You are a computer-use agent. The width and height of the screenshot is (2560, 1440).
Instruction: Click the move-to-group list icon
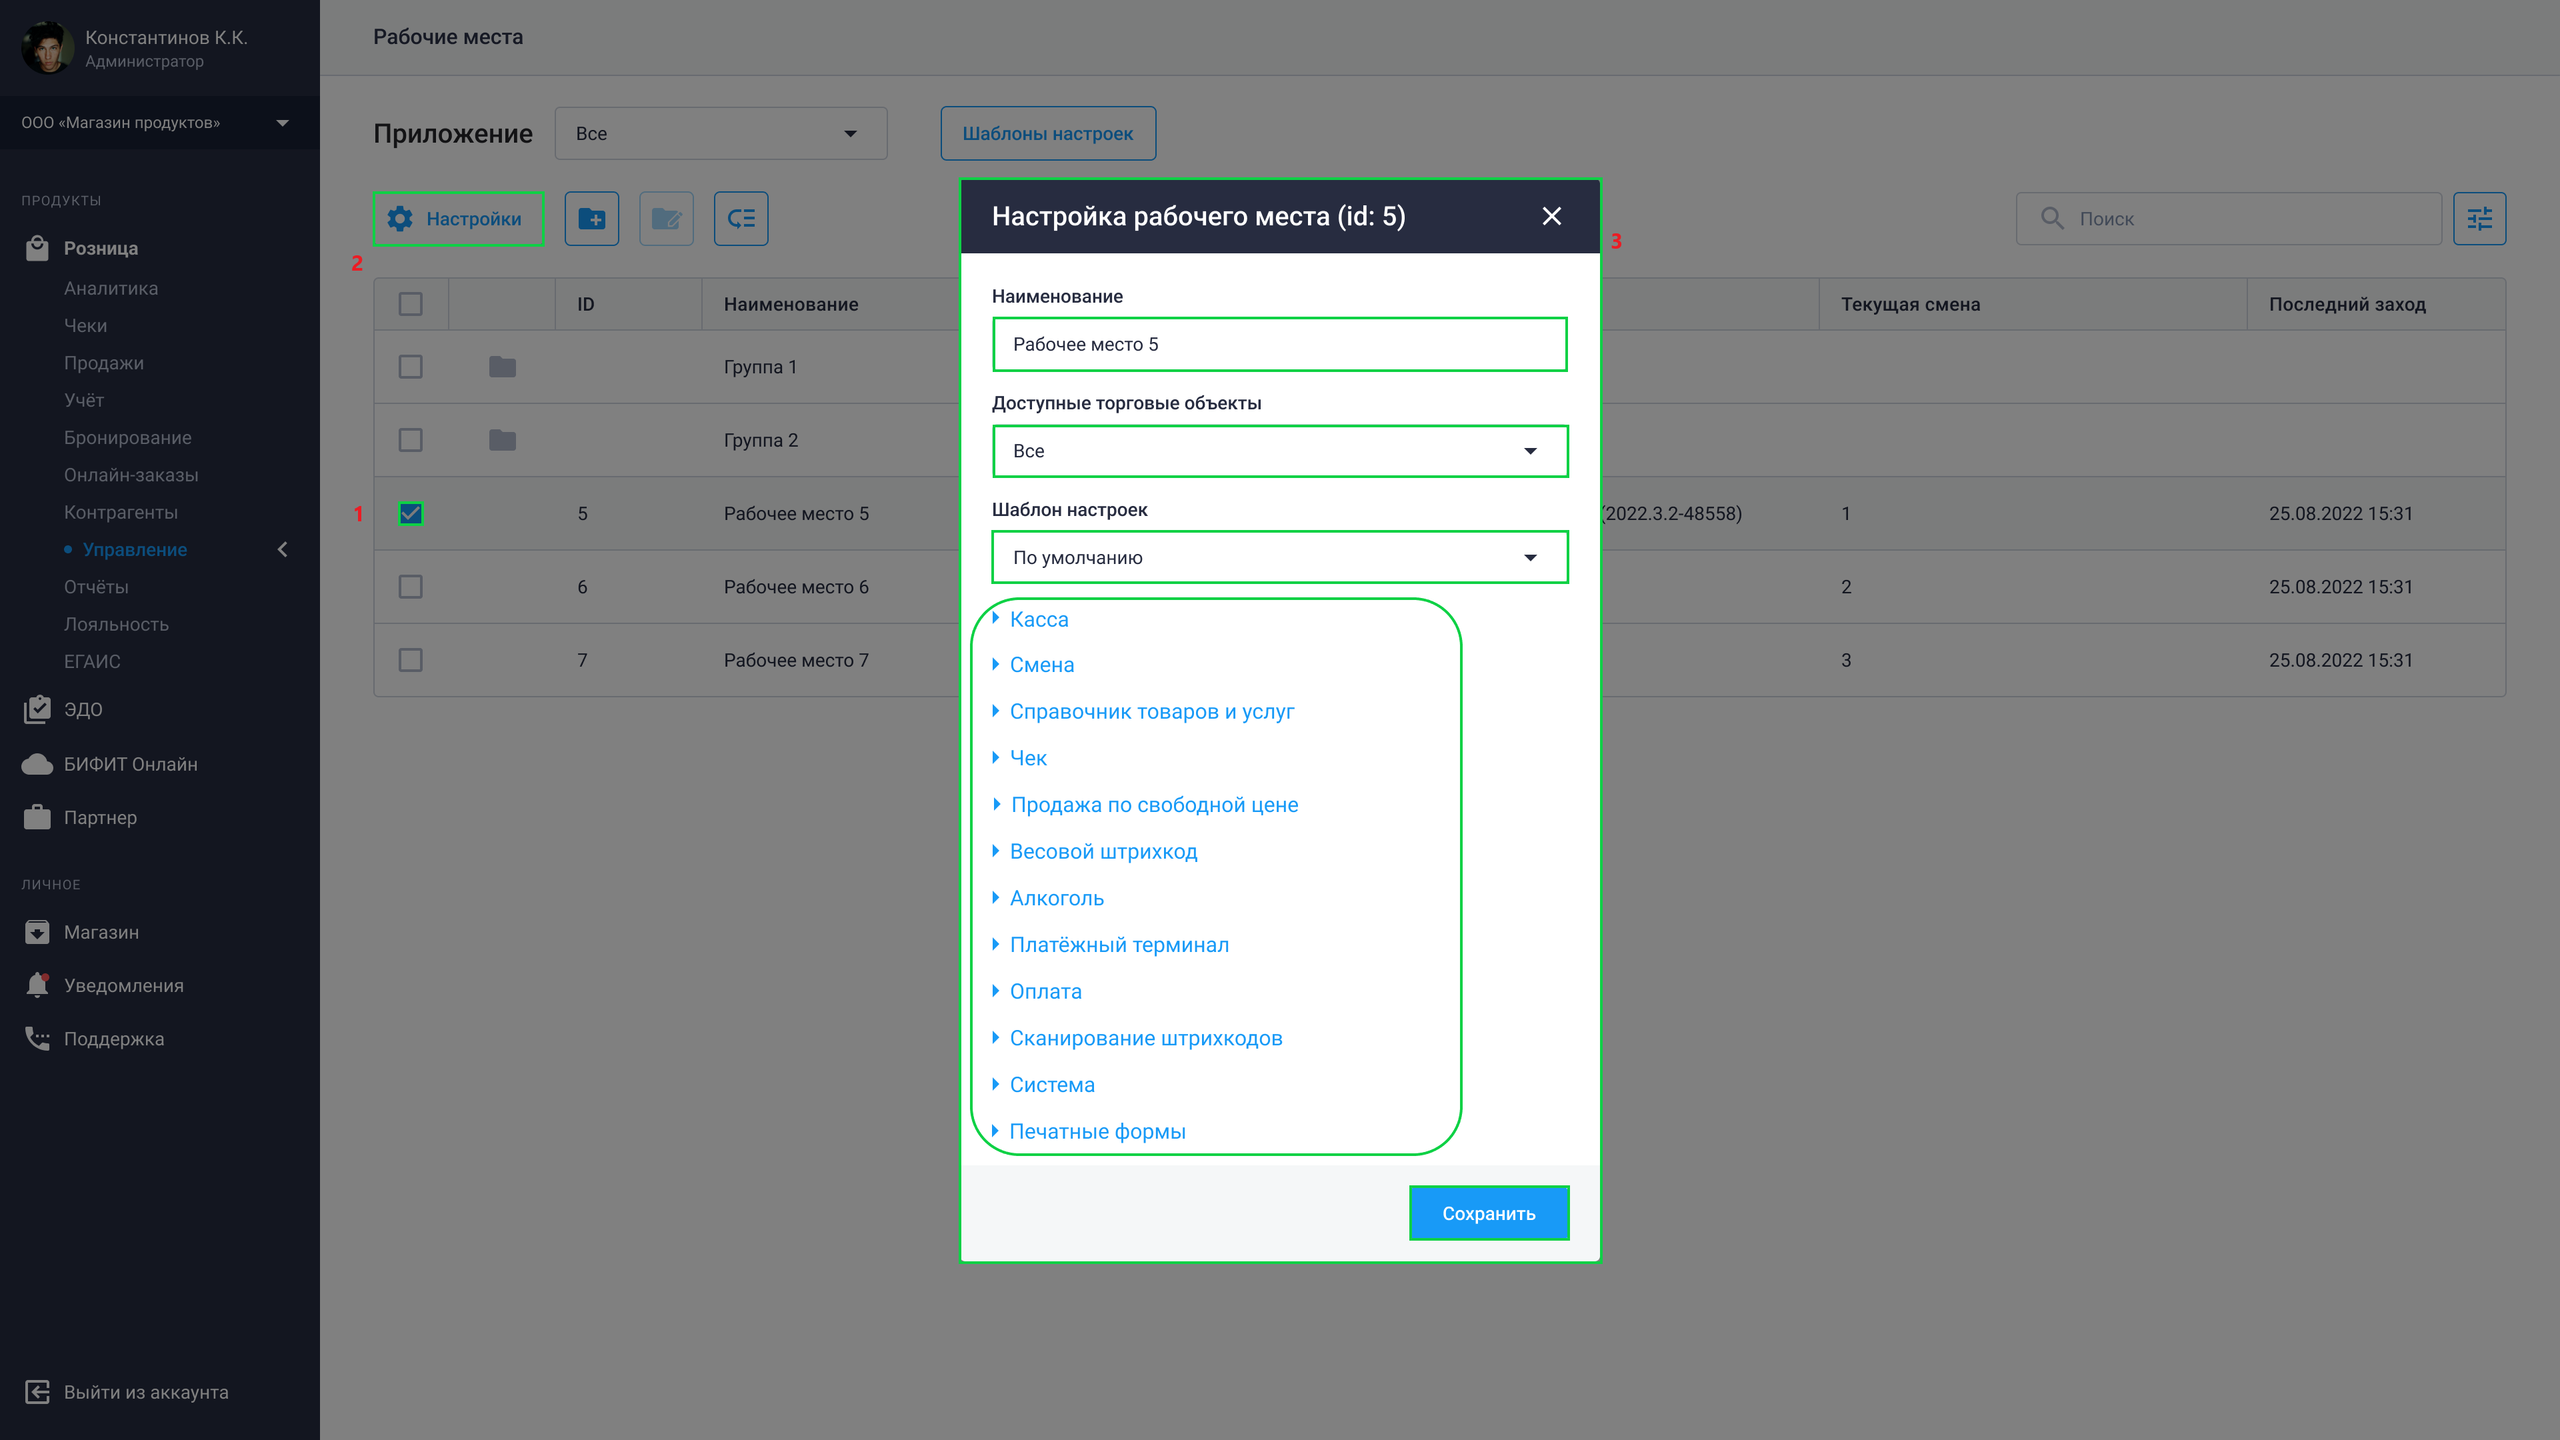click(x=741, y=218)
